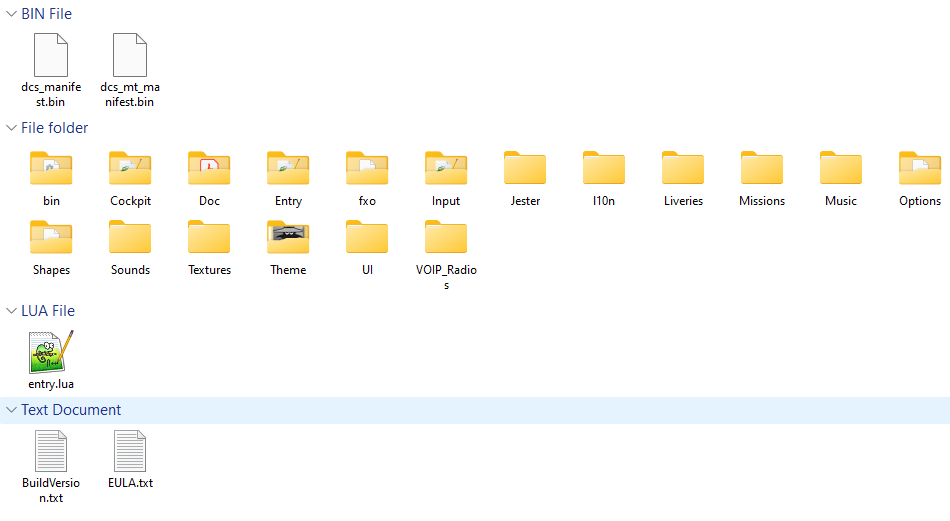Click the BIN File group header label
Screen dimensions: 950x521
point(47,14)
